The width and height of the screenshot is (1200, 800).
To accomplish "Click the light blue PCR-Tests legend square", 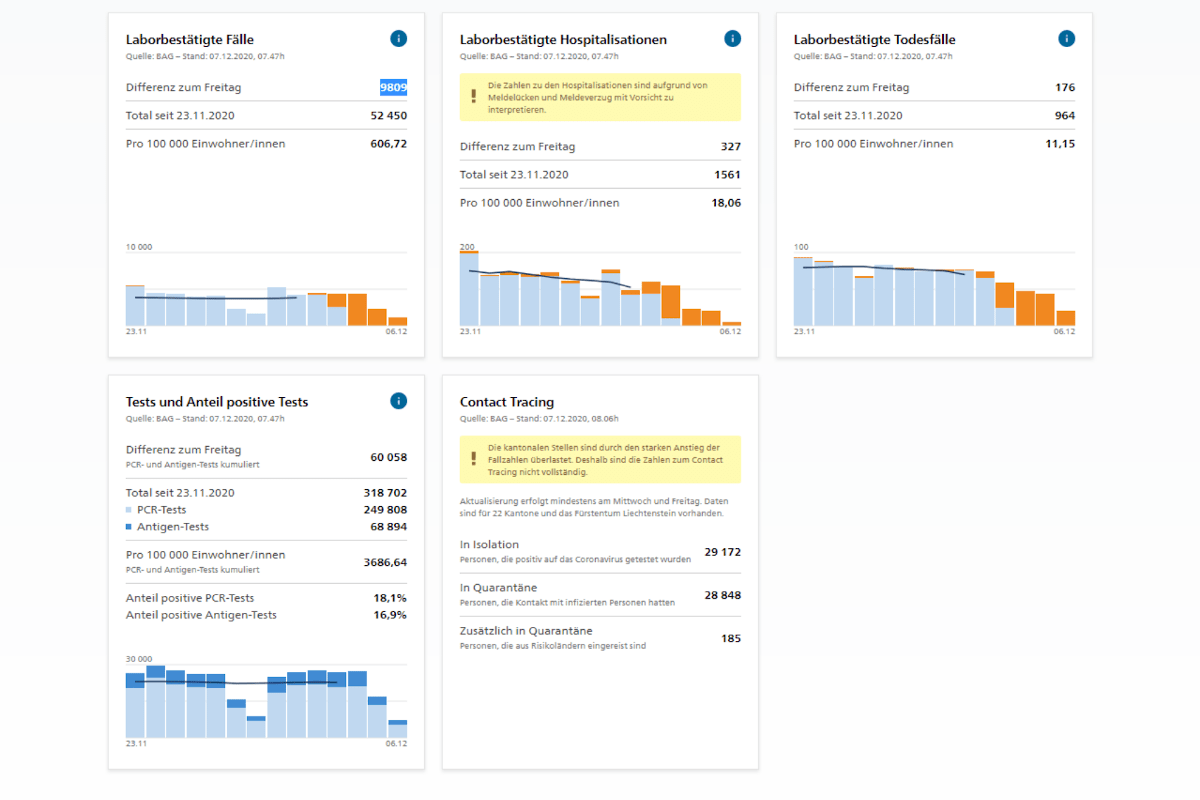I will pos(129,510).
